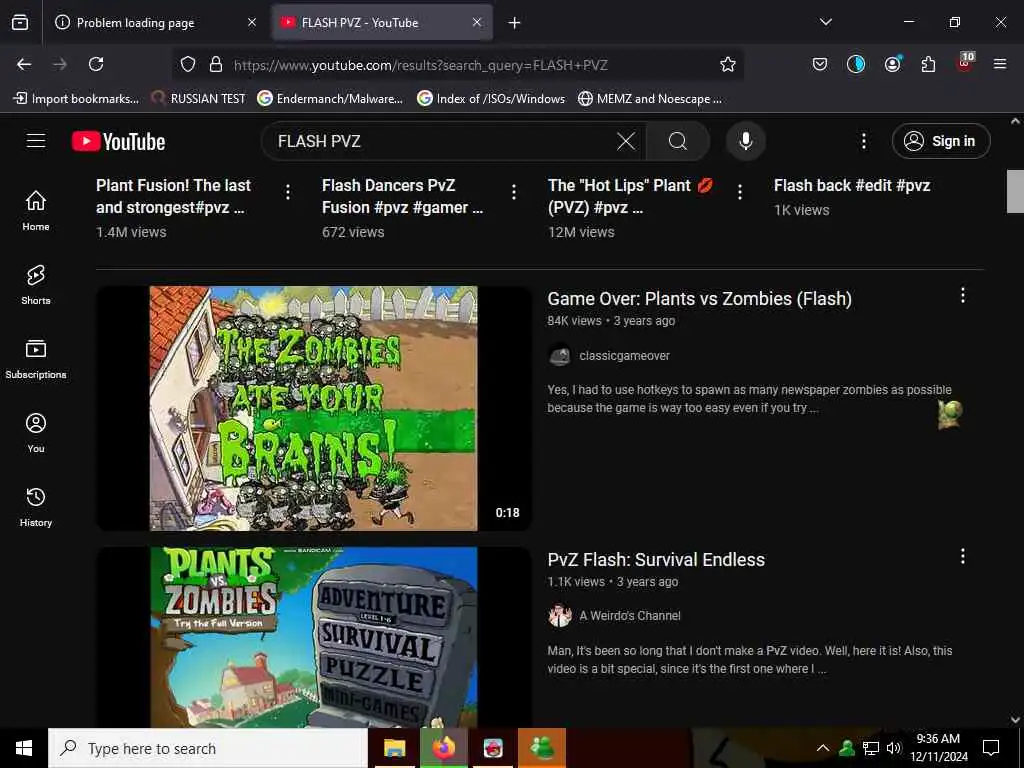This screenshot has width=1024, height=768.
Task: Go to YouTube home via logo
Action: [118, 141]
